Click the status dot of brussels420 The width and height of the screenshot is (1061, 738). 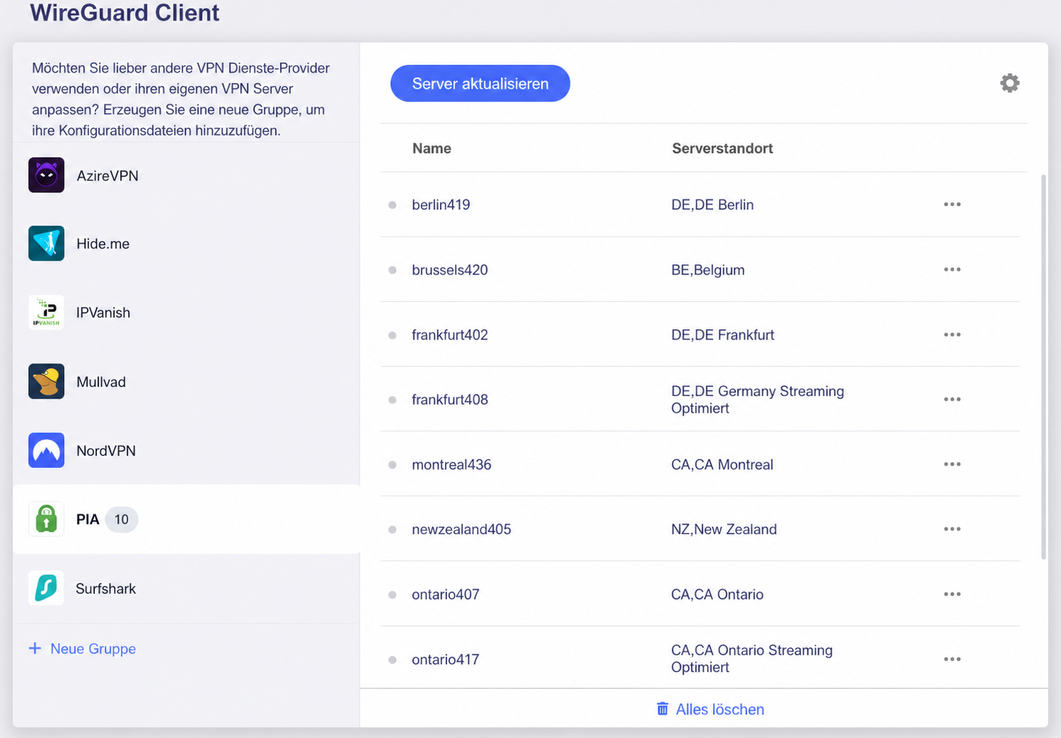click(x=392, y=270)
